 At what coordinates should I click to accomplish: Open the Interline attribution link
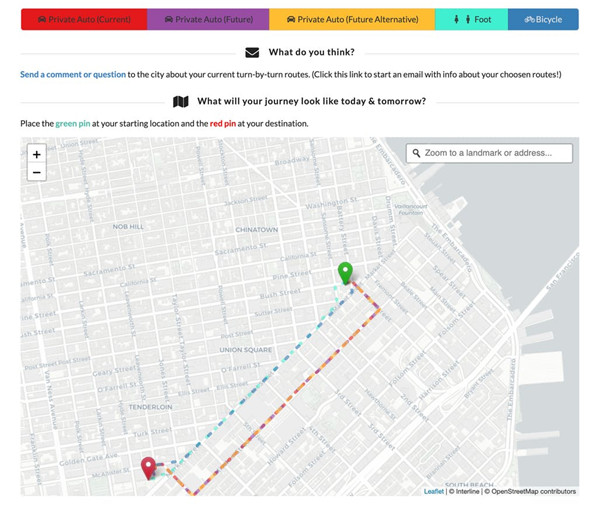(465, 491)
